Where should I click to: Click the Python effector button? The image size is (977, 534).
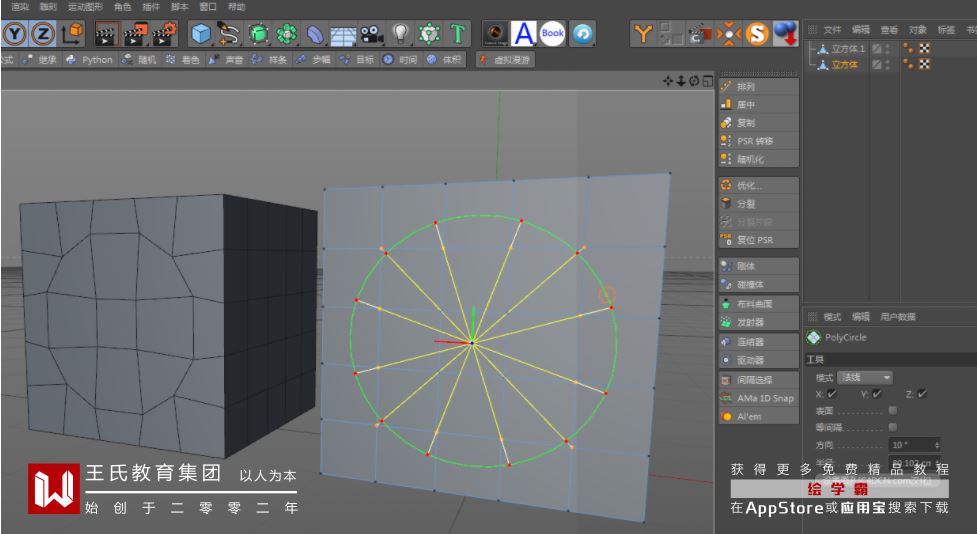pos(89,60)
